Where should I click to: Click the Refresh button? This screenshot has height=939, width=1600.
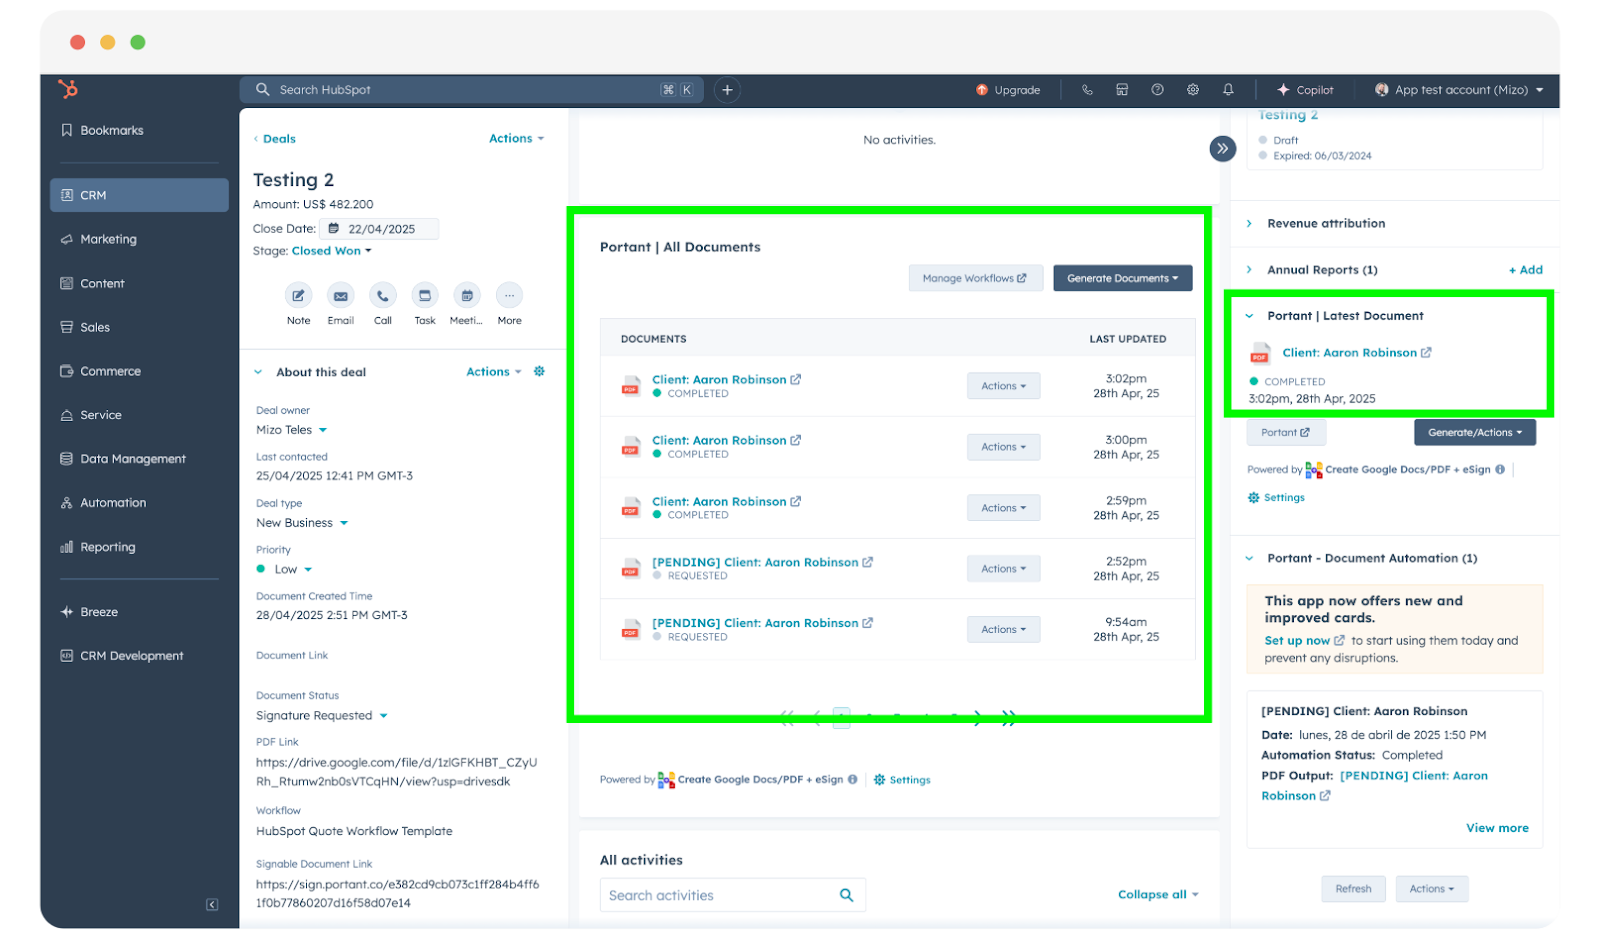click(1353, 889)
